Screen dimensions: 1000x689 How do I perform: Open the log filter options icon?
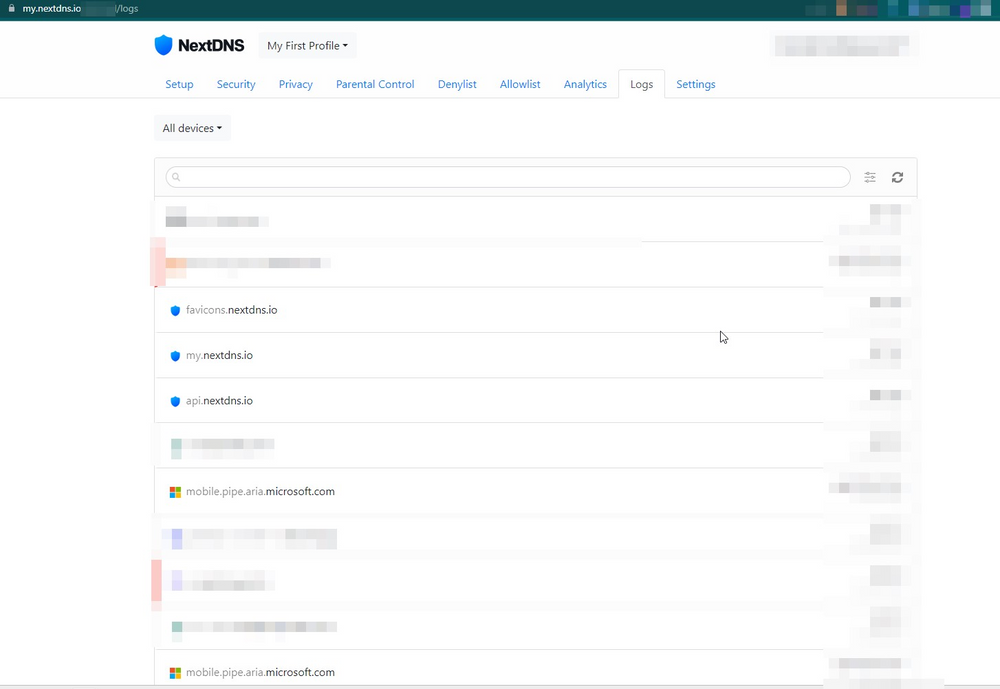point(870,177)
